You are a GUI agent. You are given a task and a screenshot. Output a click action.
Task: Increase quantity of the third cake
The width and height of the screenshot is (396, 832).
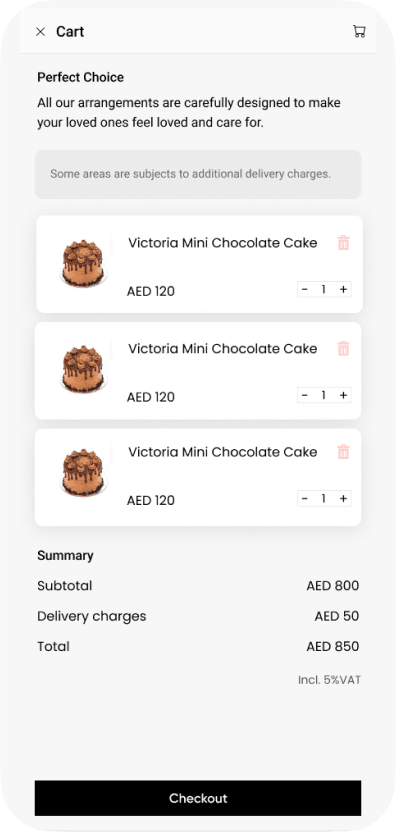pyautogui.click(x=343, y=499)
